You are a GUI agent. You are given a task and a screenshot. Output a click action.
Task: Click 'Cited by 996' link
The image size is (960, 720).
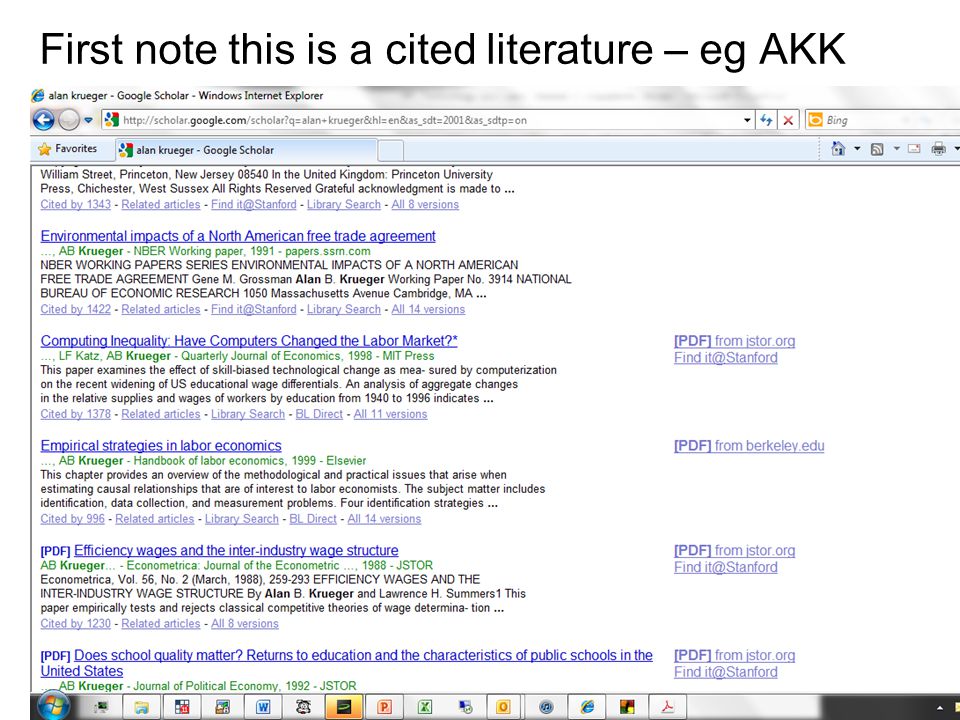[x=72, y=519]
